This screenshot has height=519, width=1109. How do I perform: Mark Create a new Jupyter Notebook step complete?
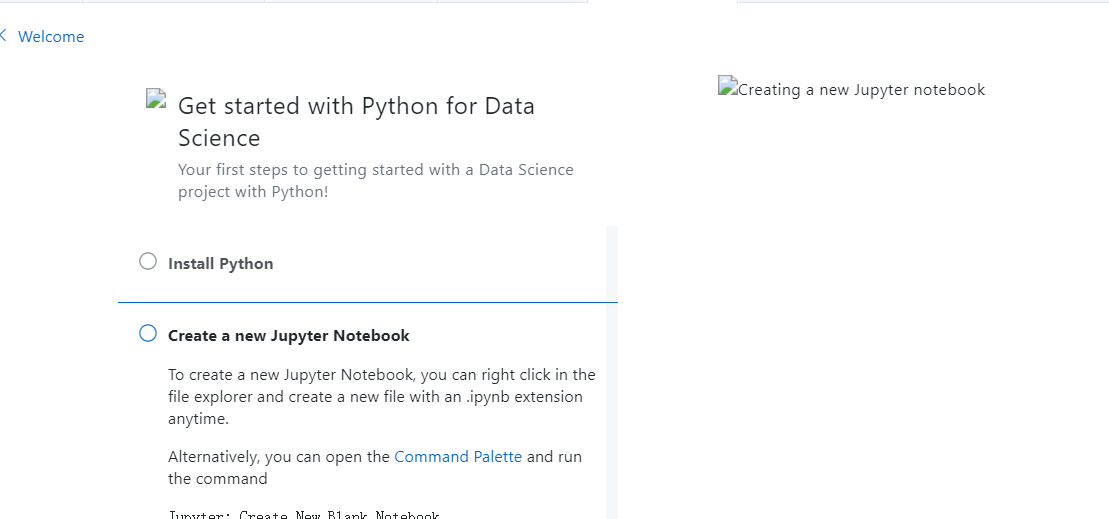[x=148, y=333]
